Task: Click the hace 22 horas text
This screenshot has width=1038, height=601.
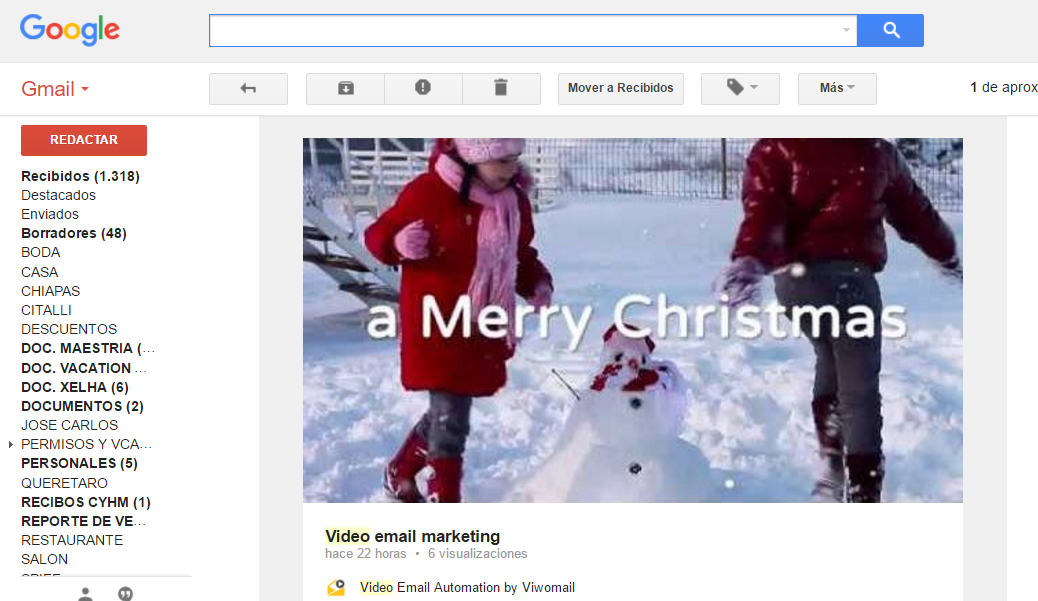Action: click(365, 554)
